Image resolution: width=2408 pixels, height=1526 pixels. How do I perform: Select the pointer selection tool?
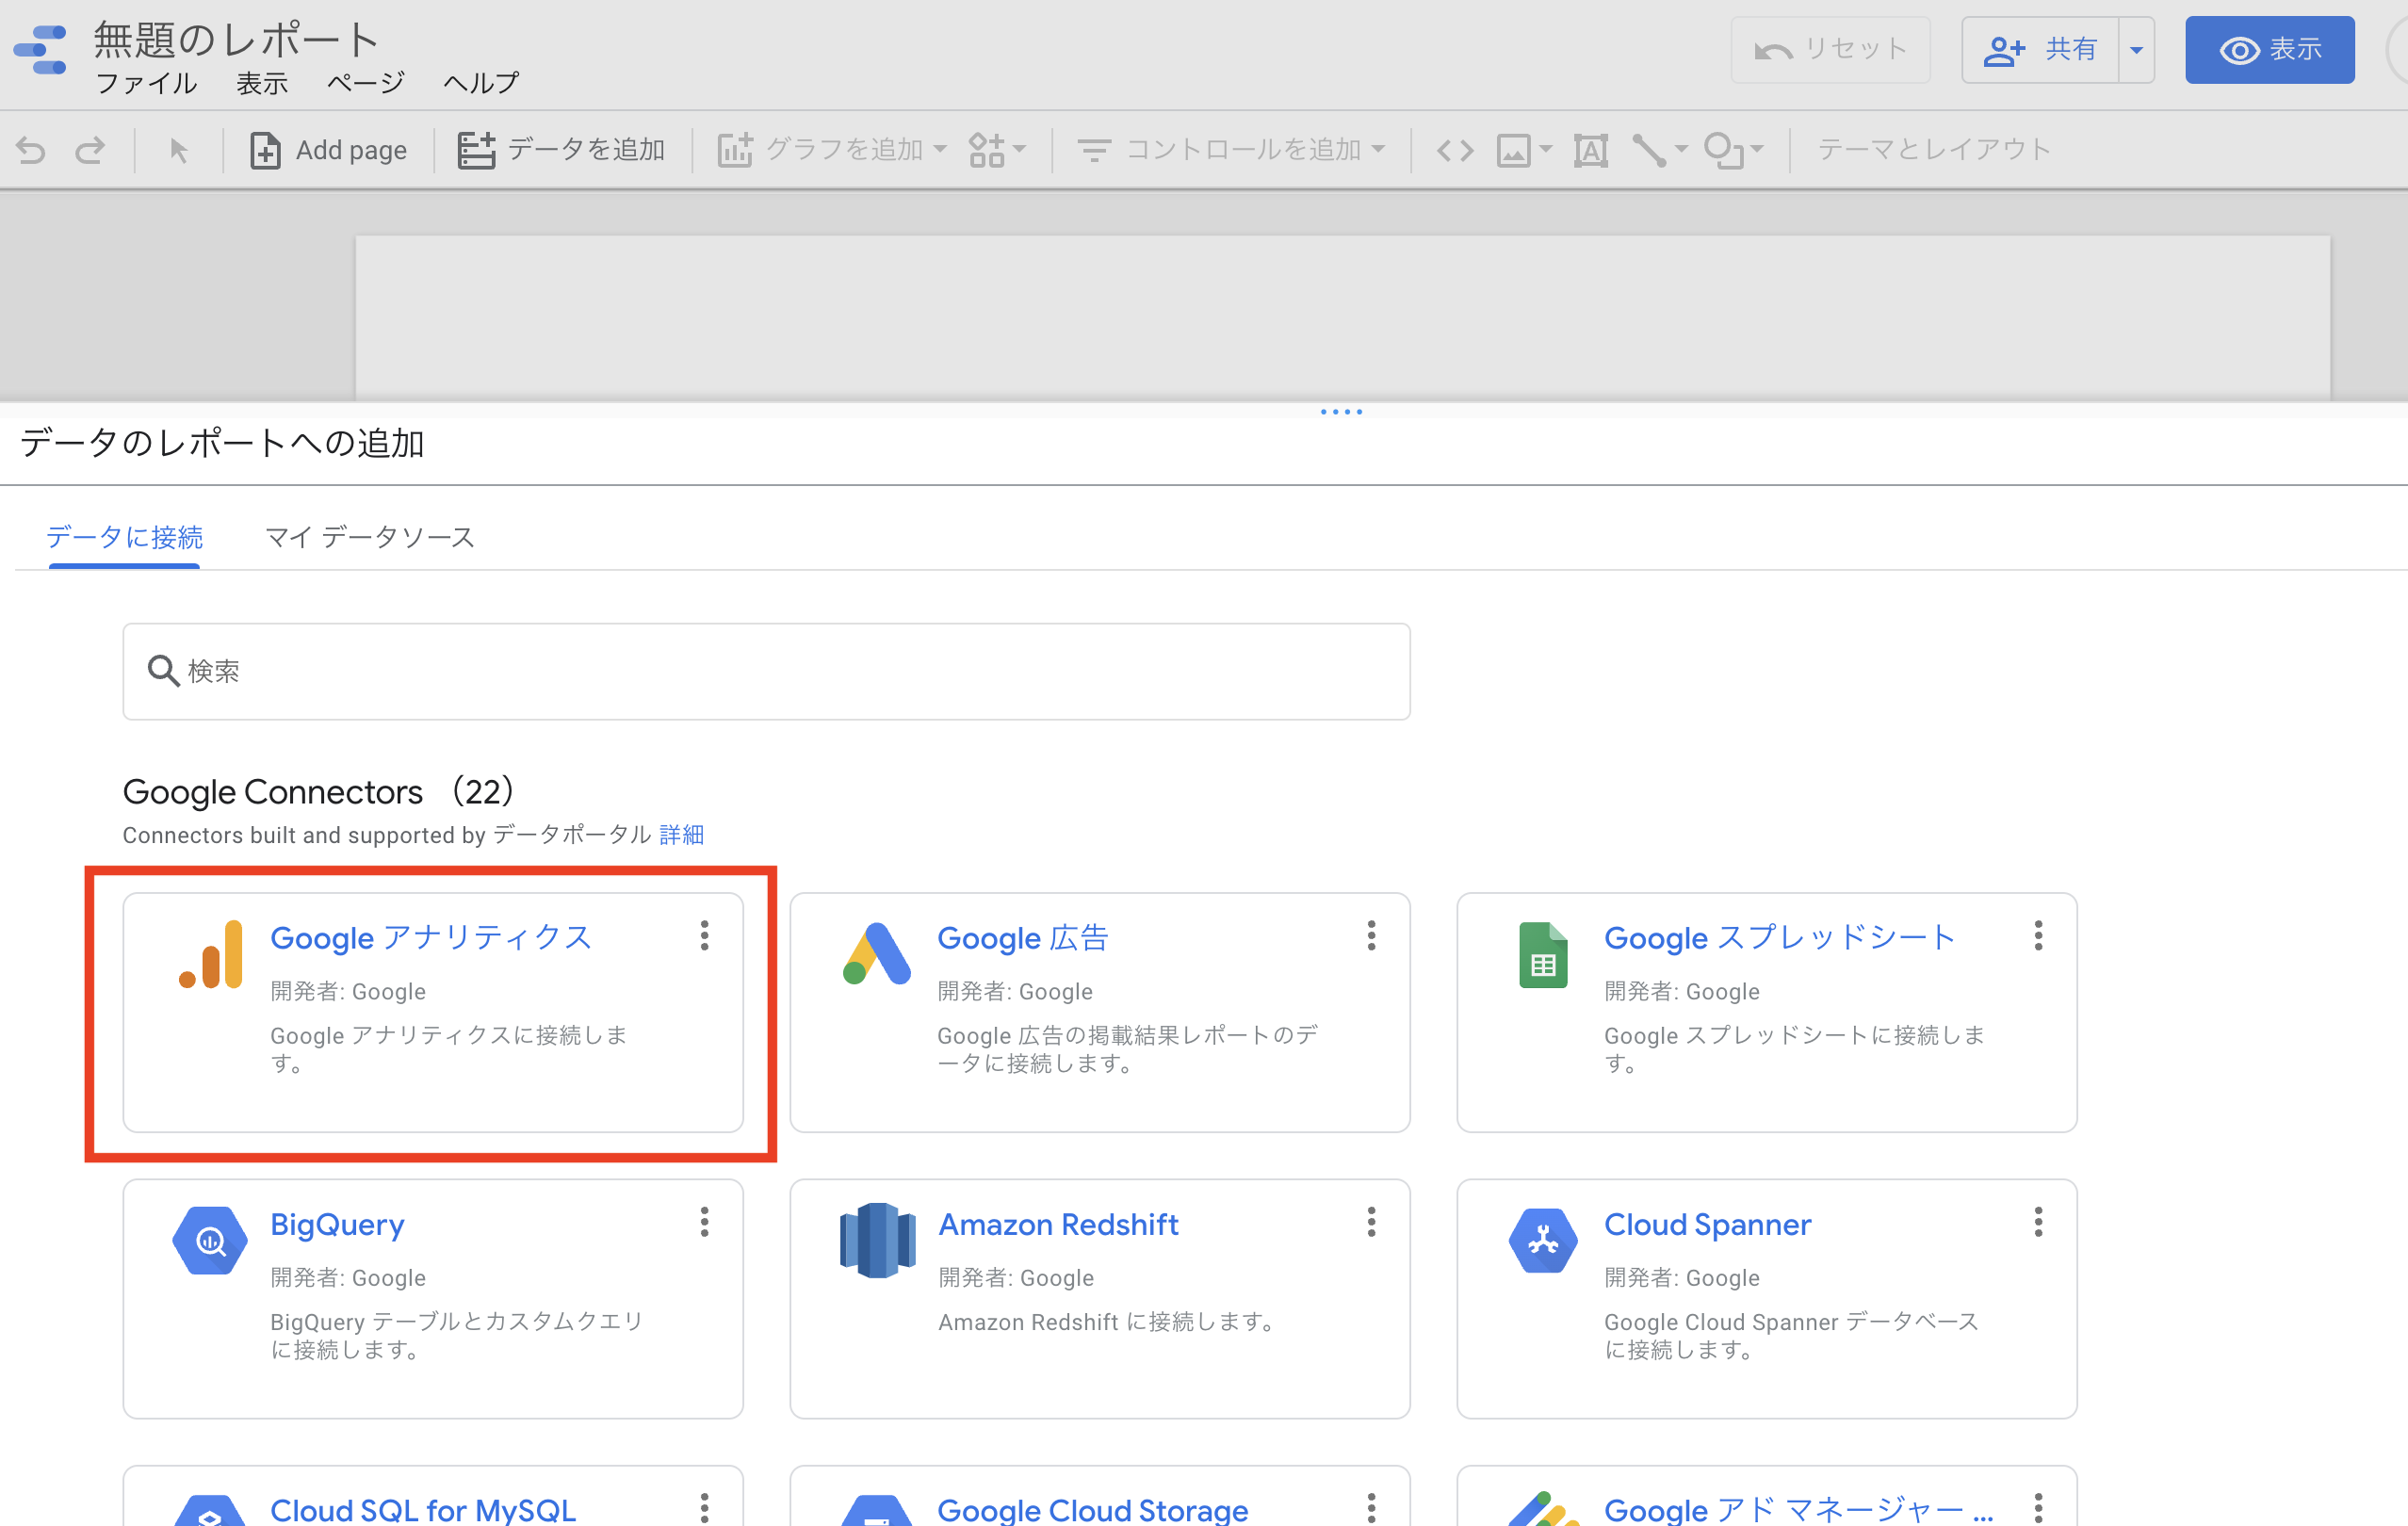click(x=179, y=150)
